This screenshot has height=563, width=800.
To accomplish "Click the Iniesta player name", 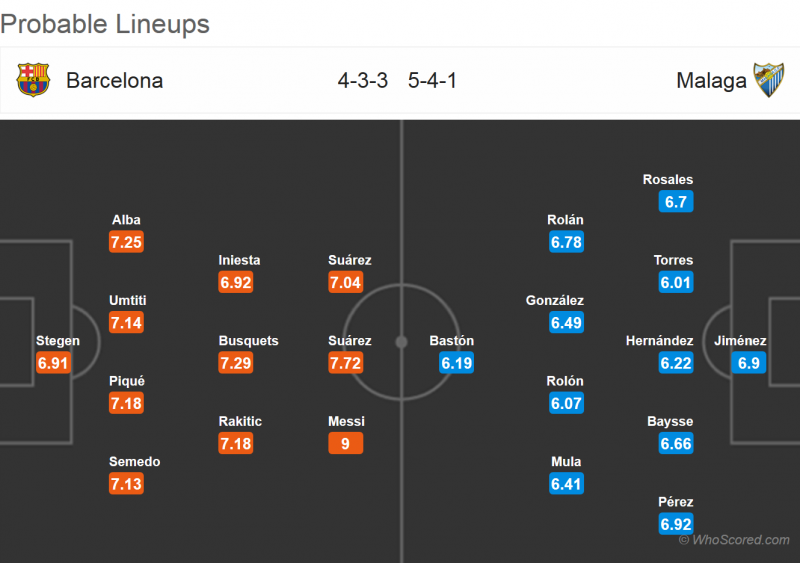I will click(239, 260).
